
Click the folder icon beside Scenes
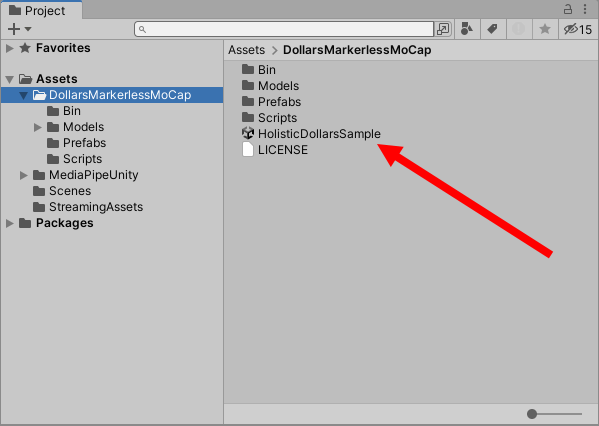coord(39,191)
